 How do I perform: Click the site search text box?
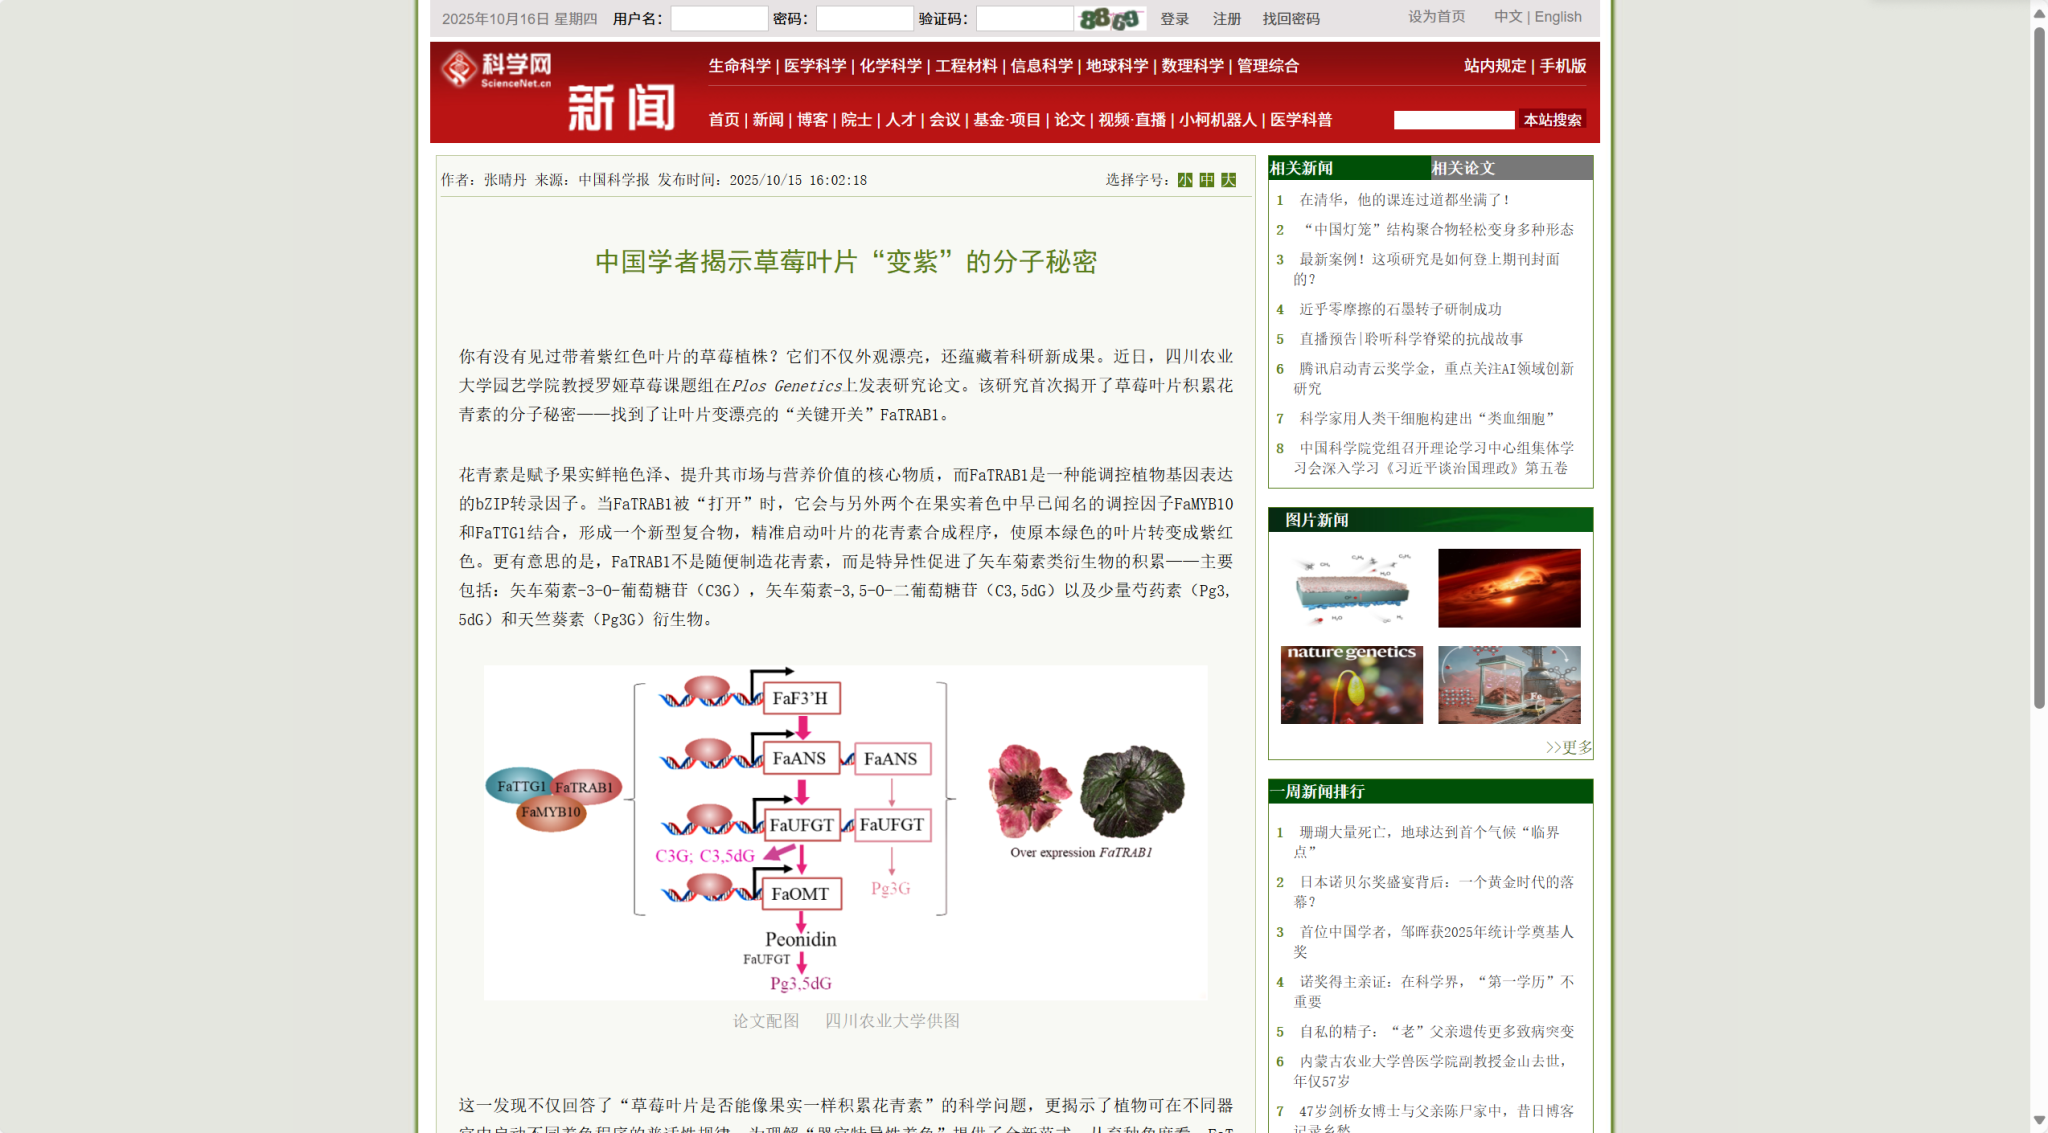(x=1454, y=120)
